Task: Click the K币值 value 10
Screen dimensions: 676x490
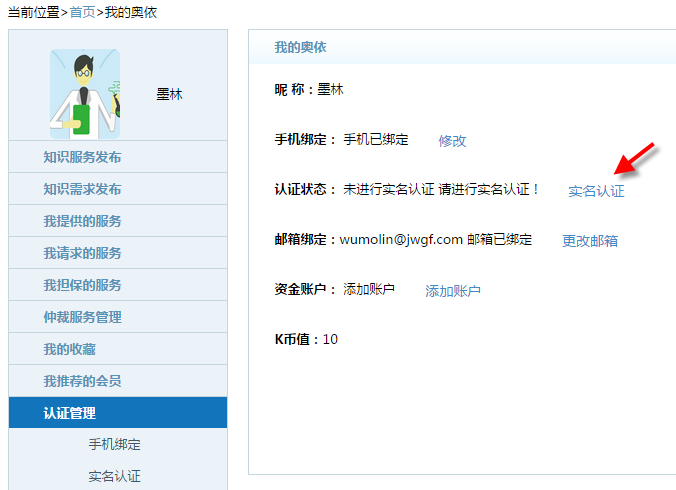Action: (x=330, y=339)
